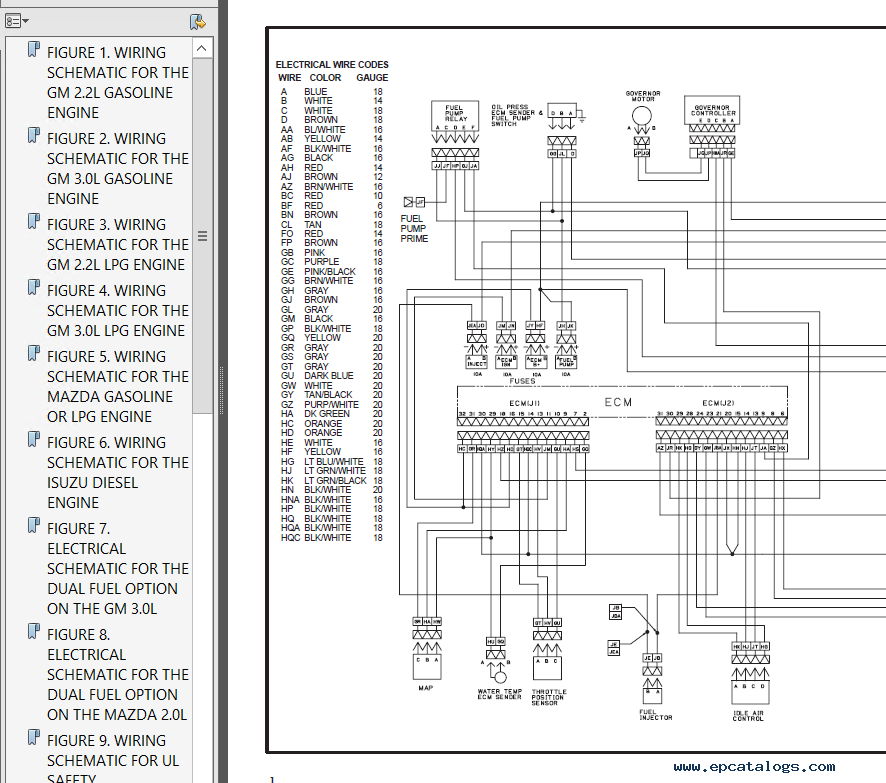The height and width of the screenshot is (783, 886).
Task: Click the www.epcatalogs.com text
Action: point(754,767)
